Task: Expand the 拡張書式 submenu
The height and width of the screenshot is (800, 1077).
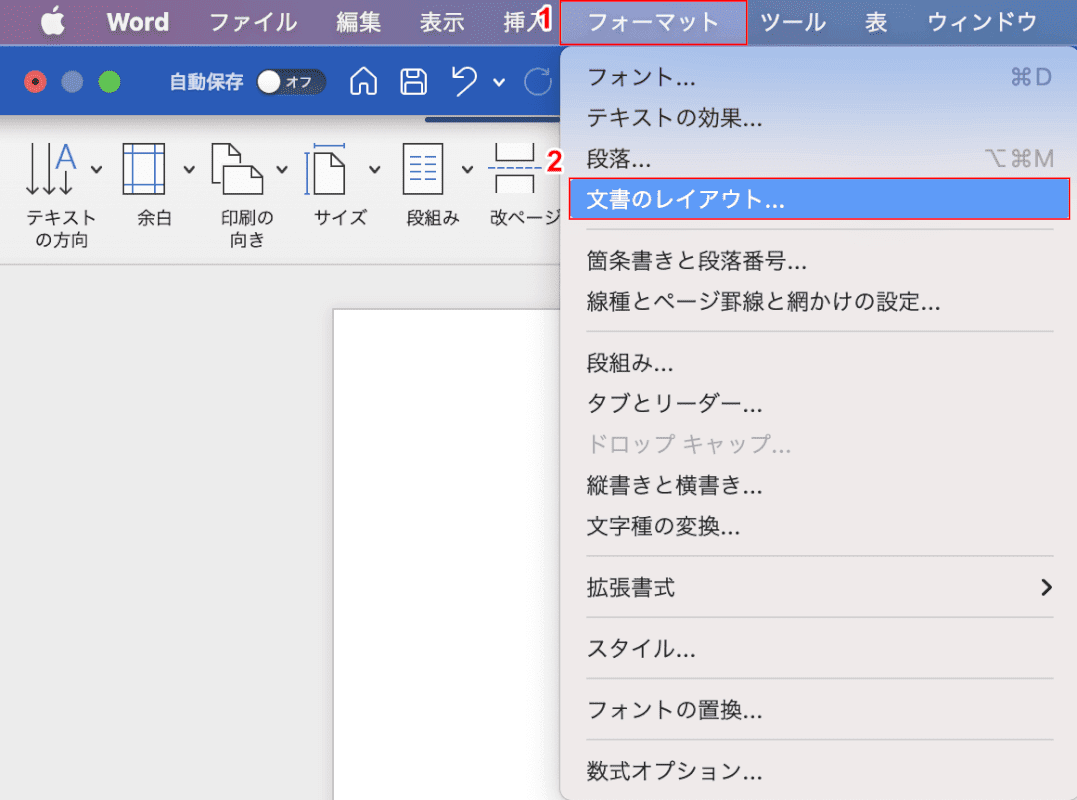Action: click(819, 588)
